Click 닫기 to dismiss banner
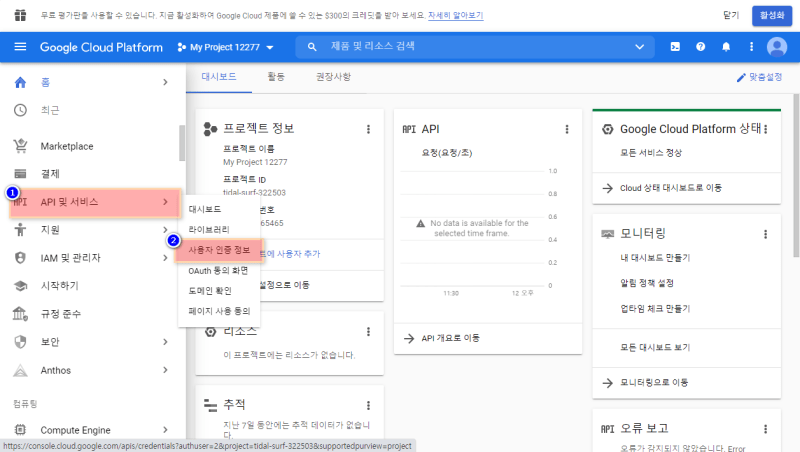Viewport: 800px width, 452px height. (731, 15)
